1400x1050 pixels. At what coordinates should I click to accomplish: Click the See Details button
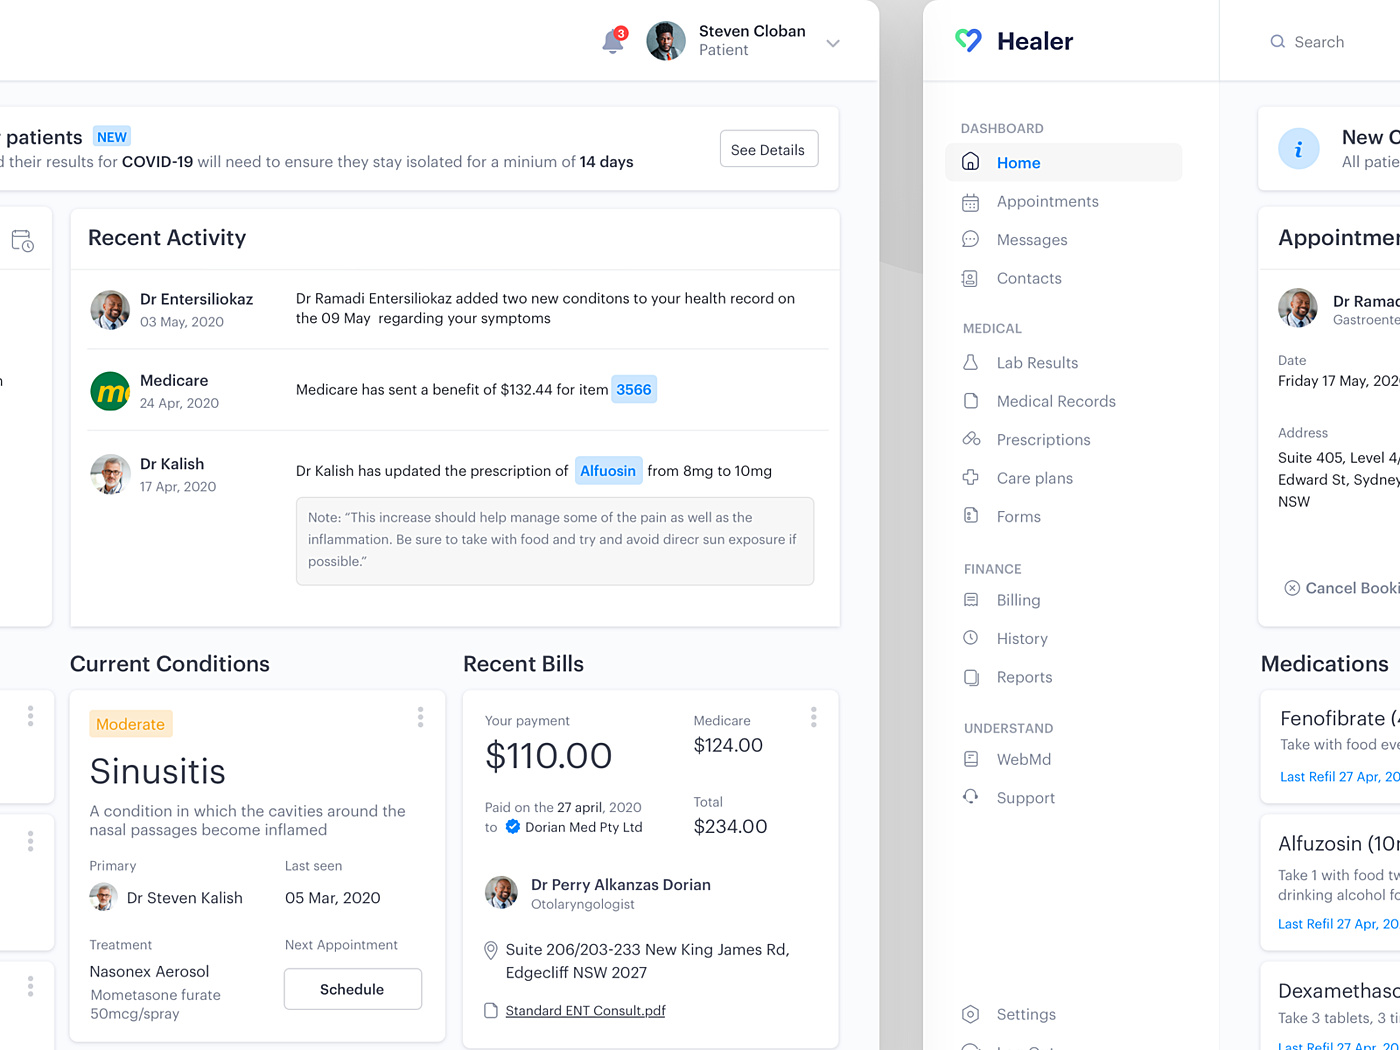tap(768, 149)
